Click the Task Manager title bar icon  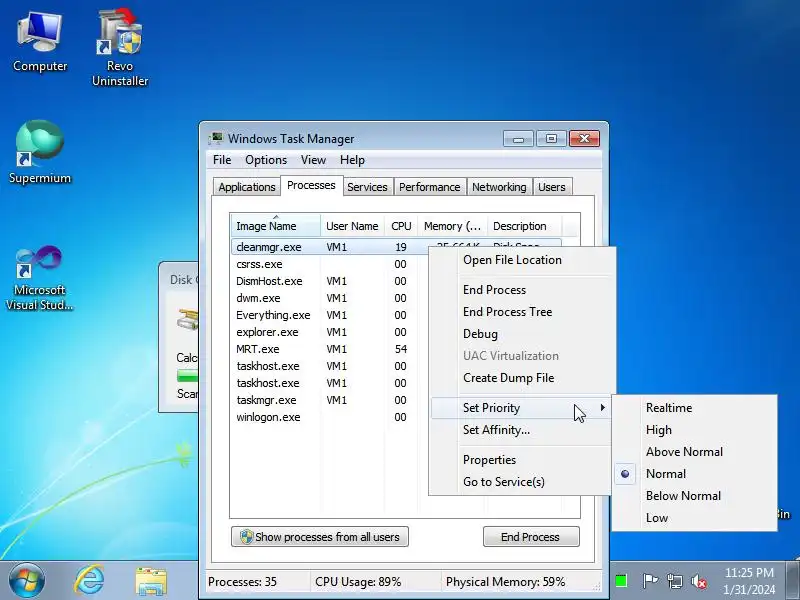click(x=216, y=138)
